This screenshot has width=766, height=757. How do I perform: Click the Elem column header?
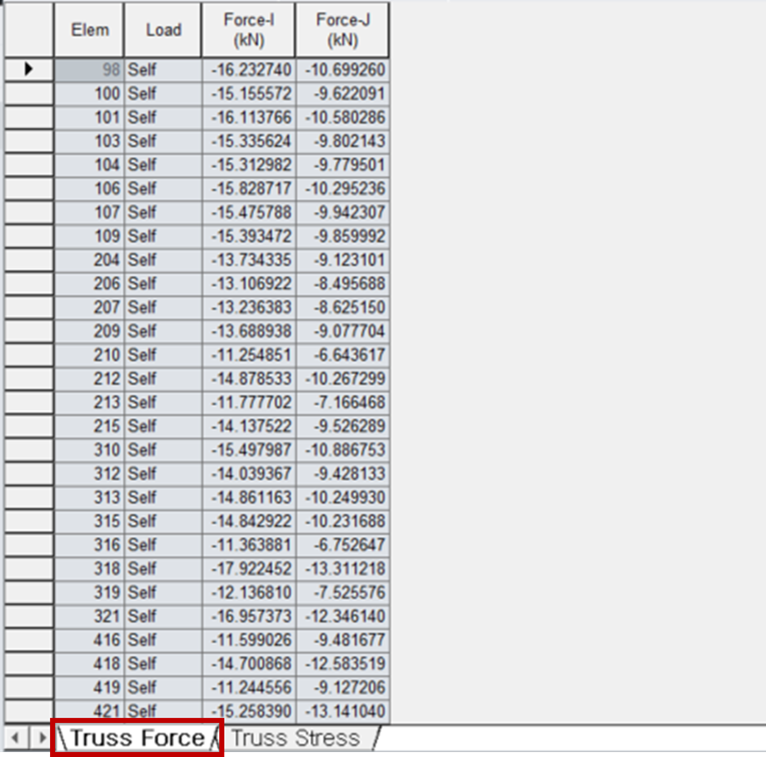click(89, 30)
